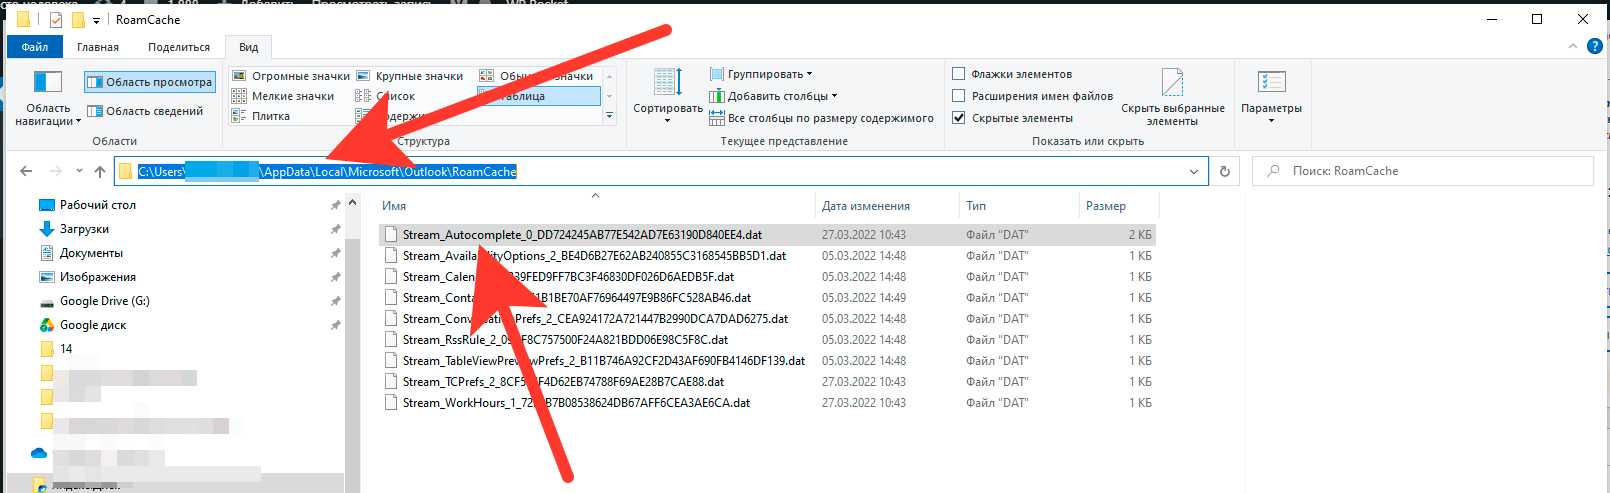Click the OneDrive cloud icon
1610x493 pixels.
coord(39,453)
